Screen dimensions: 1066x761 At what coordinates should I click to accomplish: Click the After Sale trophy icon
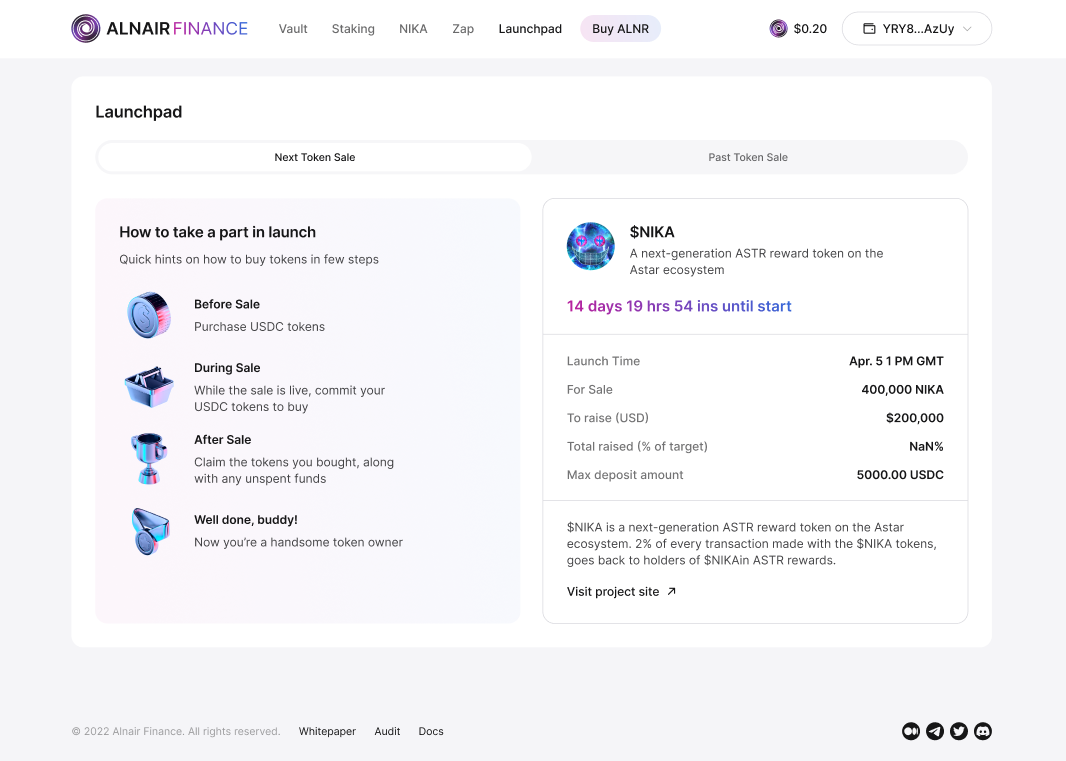coord(149,458)
